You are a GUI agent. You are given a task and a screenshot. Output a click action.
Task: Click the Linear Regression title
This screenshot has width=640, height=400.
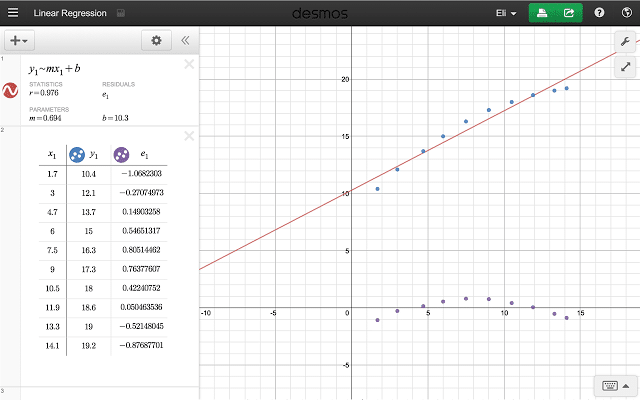pyautogui.click(x=70, y=13)
